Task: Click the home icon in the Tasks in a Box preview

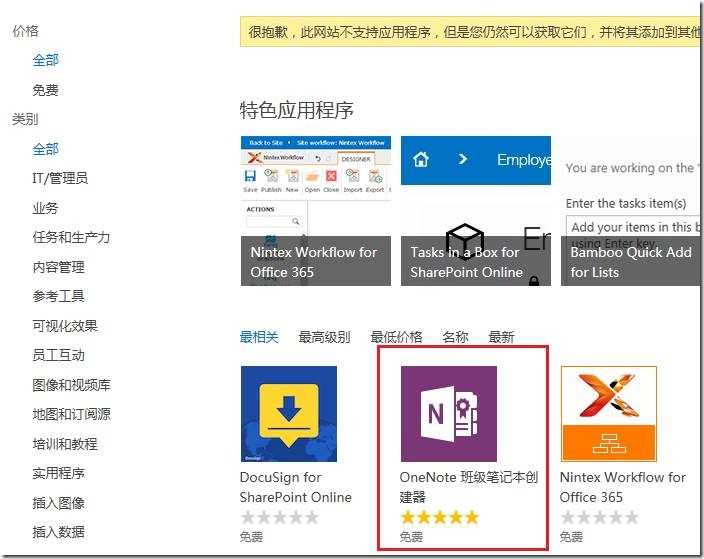Action: (421, 159)
